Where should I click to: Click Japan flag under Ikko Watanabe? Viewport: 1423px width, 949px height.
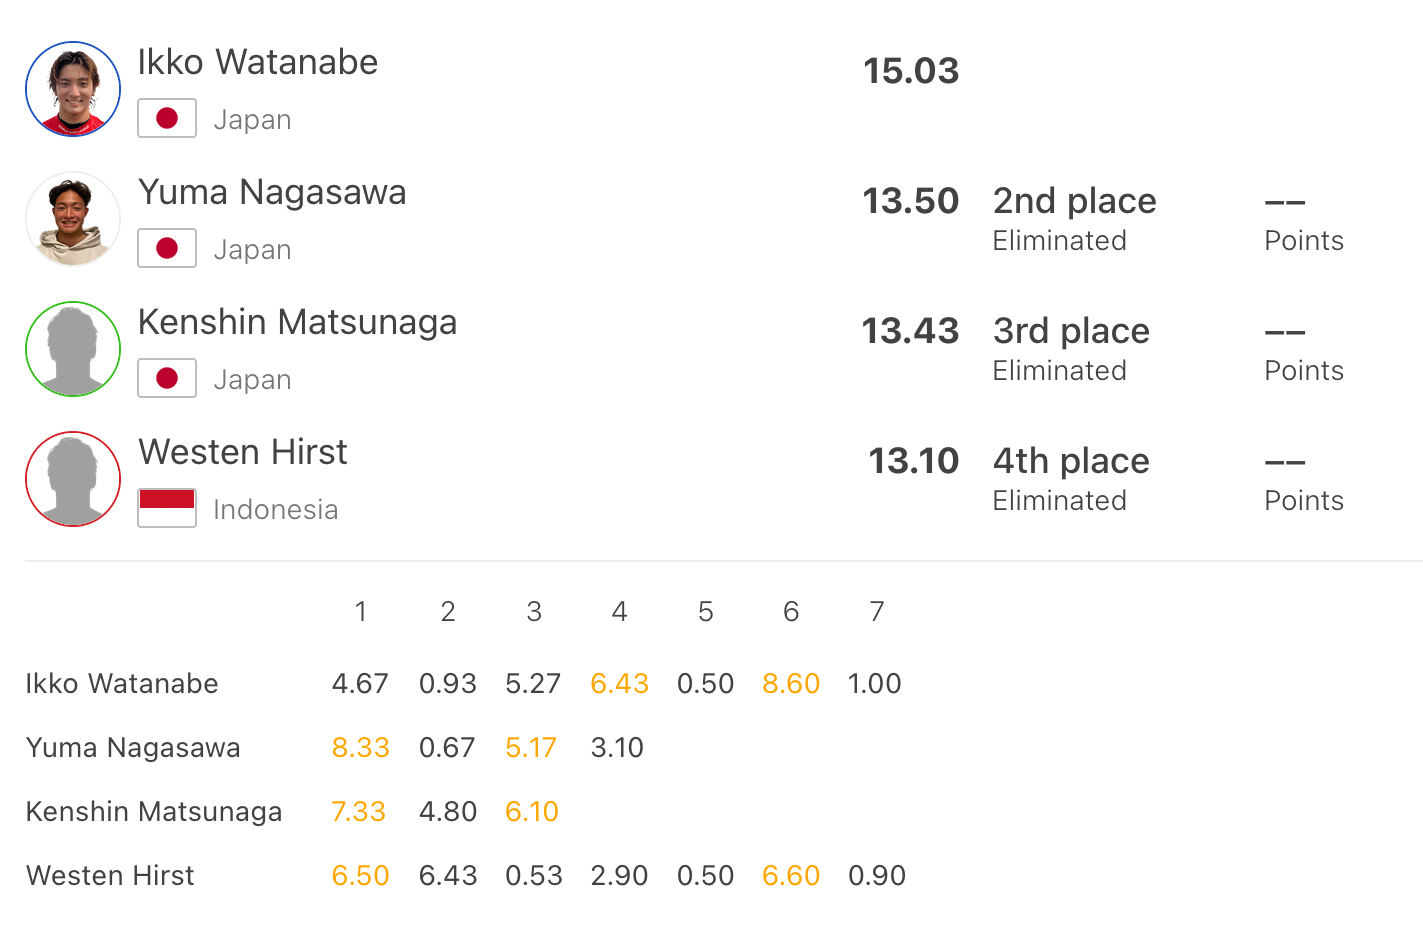point(167,119)
